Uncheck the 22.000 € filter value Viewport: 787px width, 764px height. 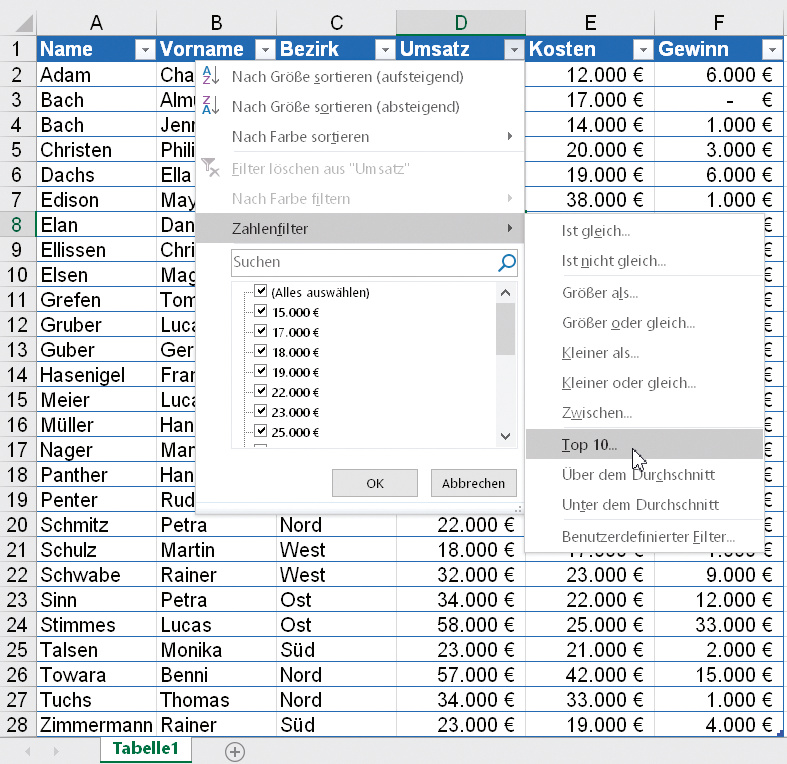pos(261,392)
